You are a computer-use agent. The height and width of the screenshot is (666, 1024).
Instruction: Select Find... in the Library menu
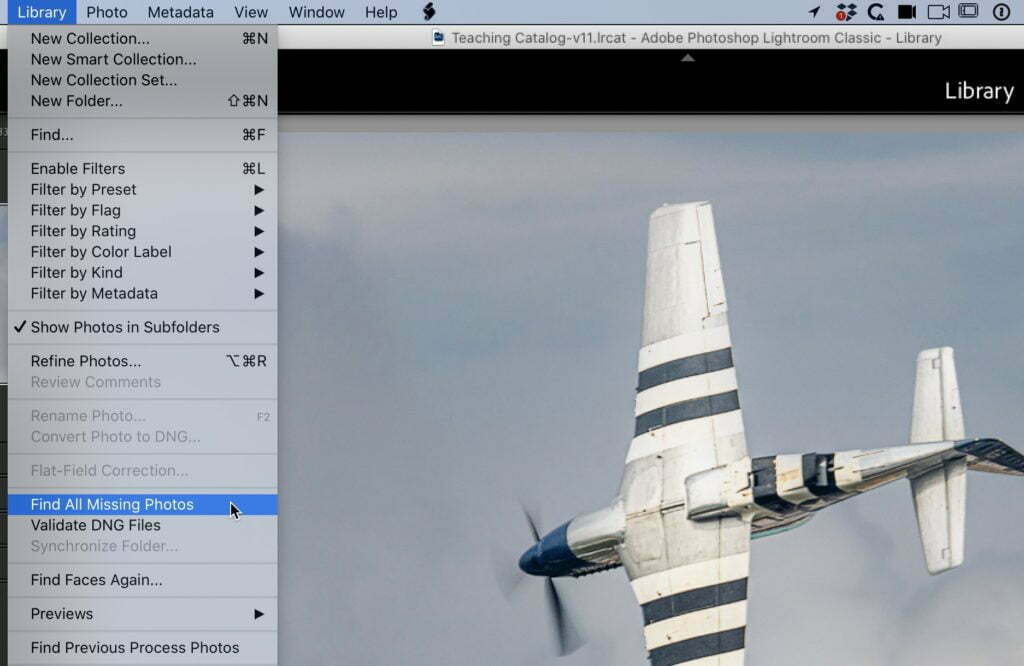click(143, 135)
